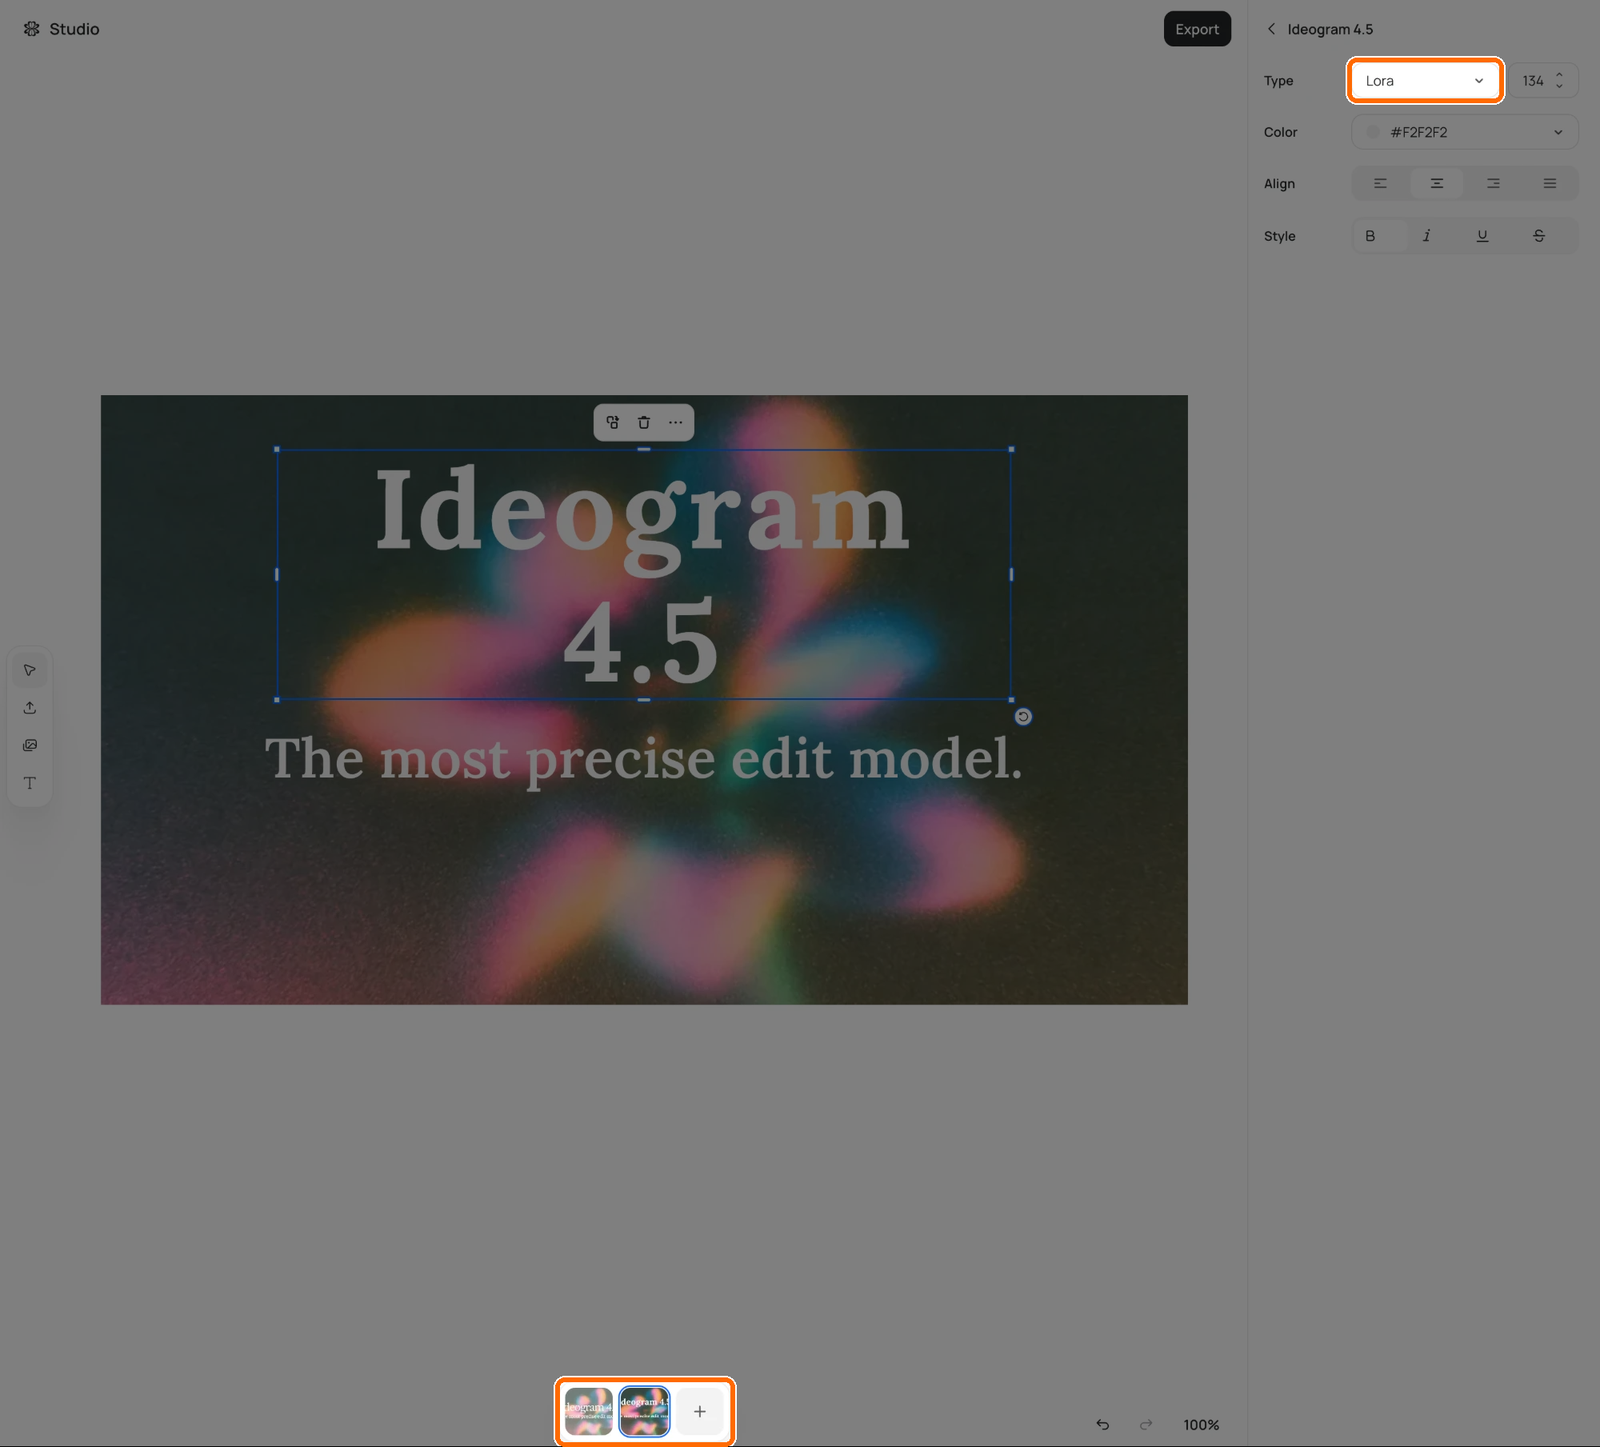Select the pointer tool in the left toolbar
Image resolution: width=1600 pixels, height=1447 pixels.
[30, 670]
